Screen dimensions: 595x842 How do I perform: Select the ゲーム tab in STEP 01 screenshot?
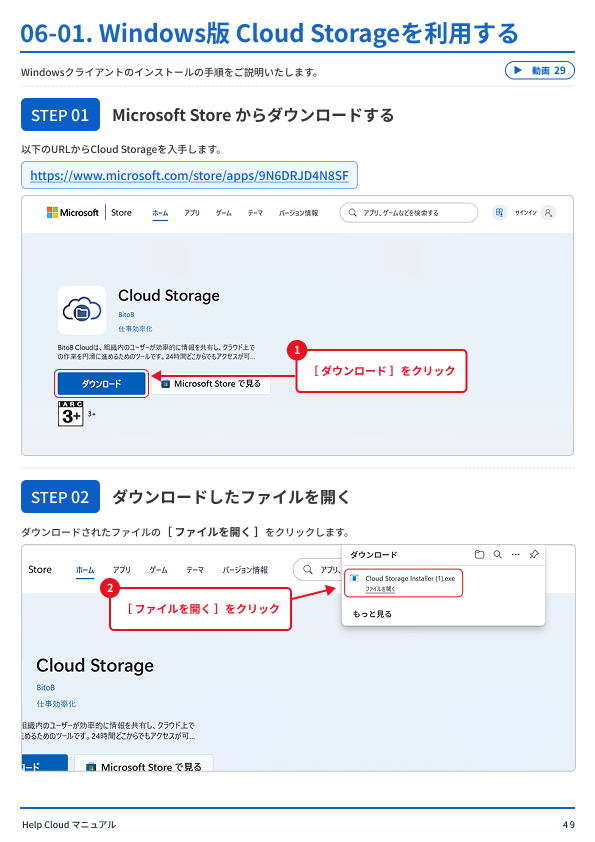click(223, 213)
